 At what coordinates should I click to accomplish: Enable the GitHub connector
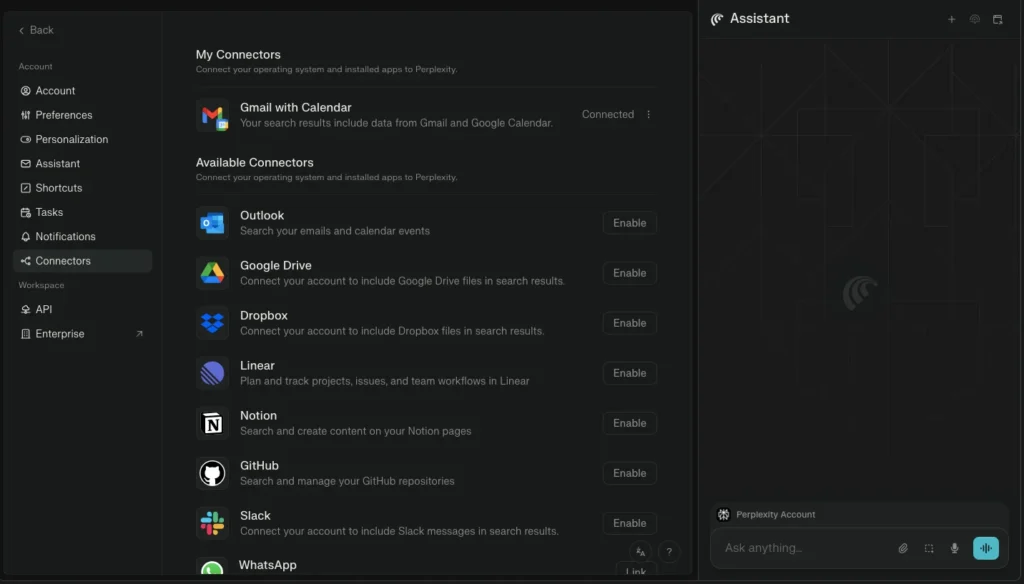[x=629, y=473]
